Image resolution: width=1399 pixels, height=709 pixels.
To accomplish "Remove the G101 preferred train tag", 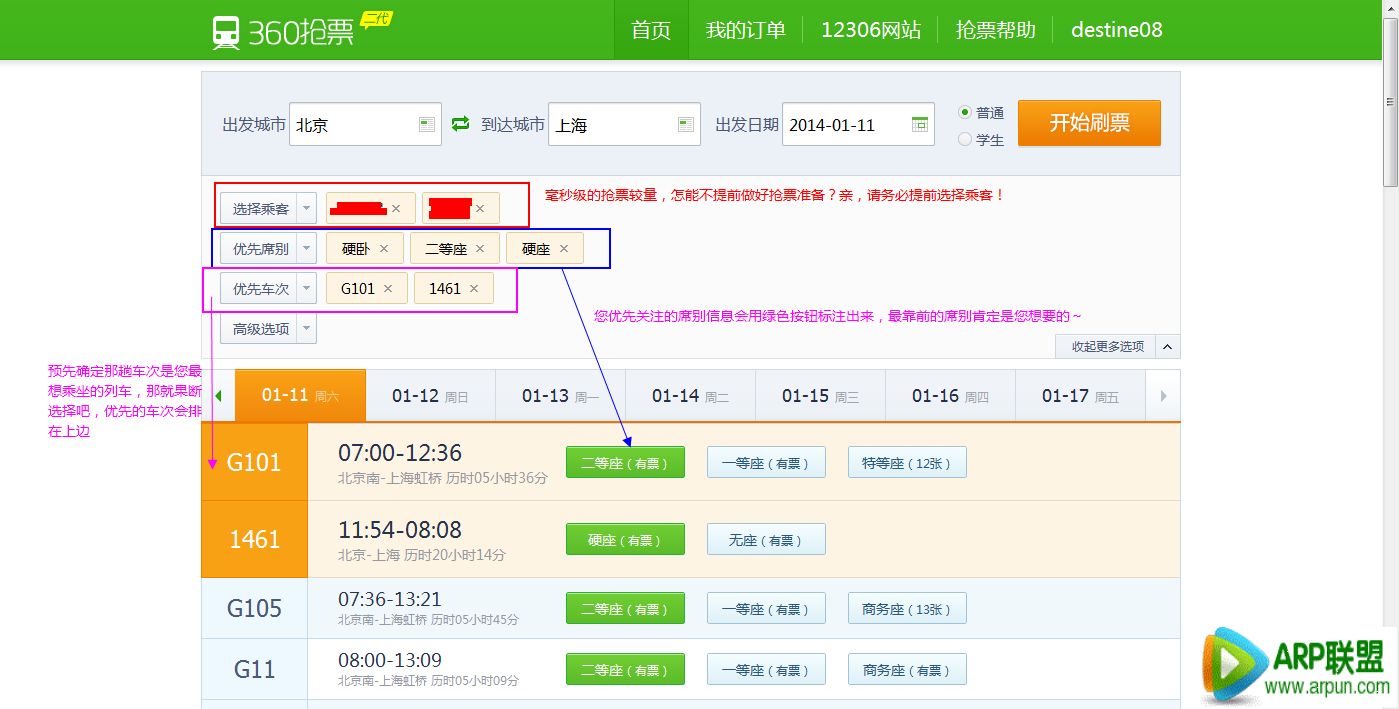I will click(x=389, y=287).
